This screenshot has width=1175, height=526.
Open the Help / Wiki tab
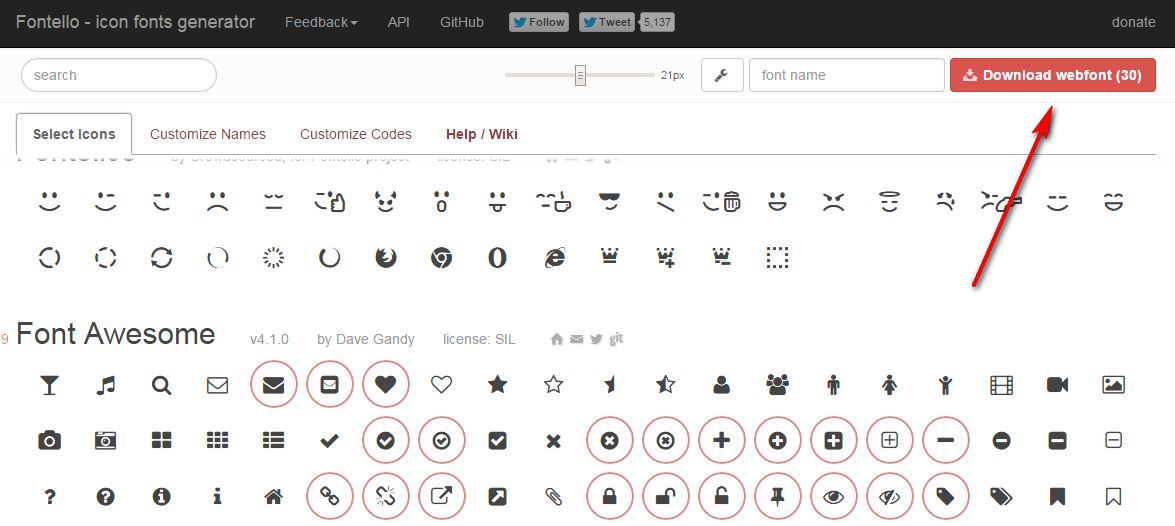(482, 134)
